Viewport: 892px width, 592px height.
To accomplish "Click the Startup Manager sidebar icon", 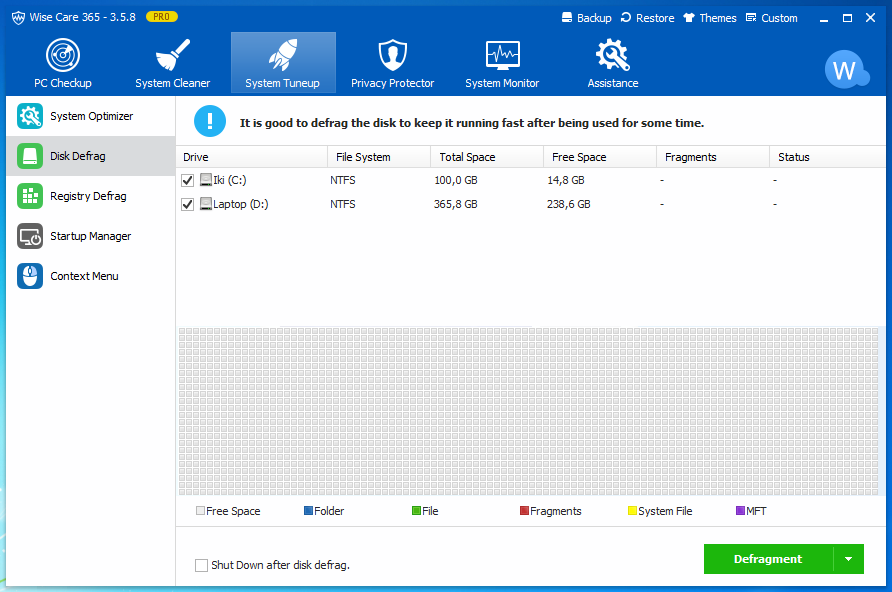I will coord(30,236).
